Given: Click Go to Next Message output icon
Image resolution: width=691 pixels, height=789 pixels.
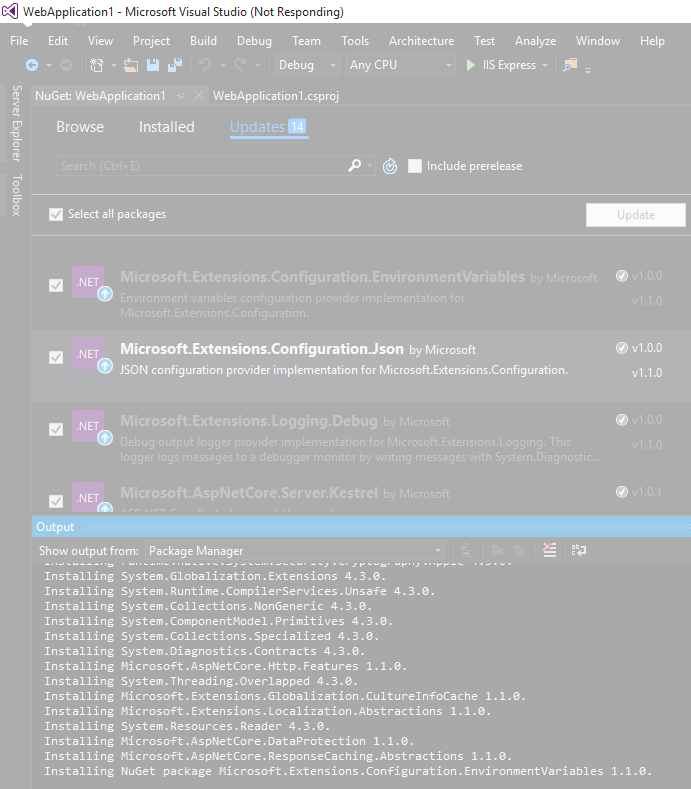Looking at the screenshot, I should click(x=519, y=550).
